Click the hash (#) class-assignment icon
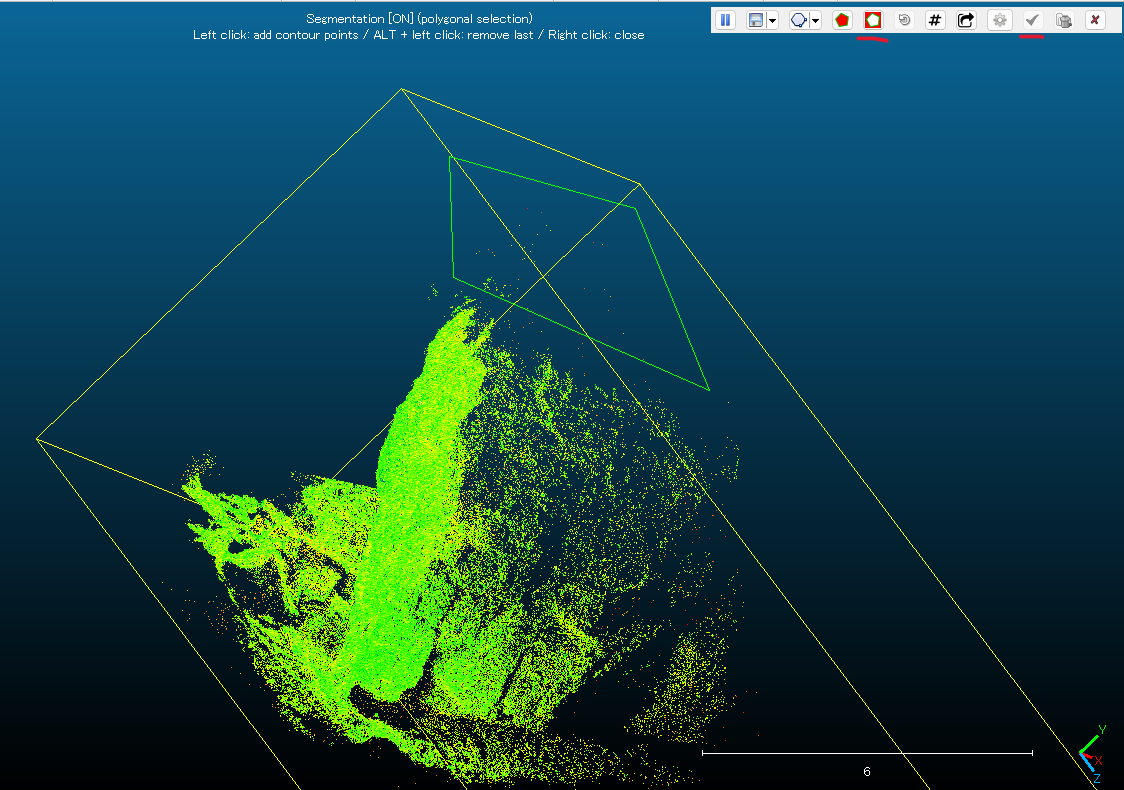 935,20
